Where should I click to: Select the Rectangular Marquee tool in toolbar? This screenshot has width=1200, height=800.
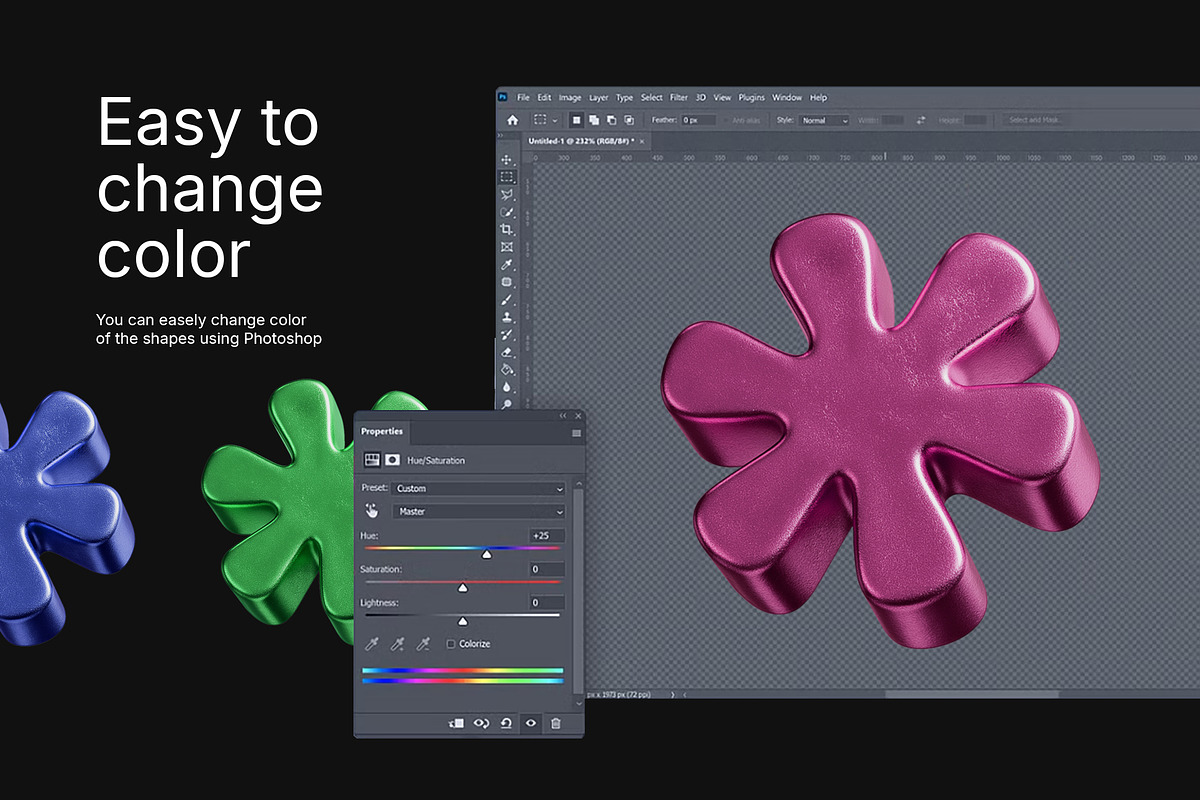tap(507, 177)
